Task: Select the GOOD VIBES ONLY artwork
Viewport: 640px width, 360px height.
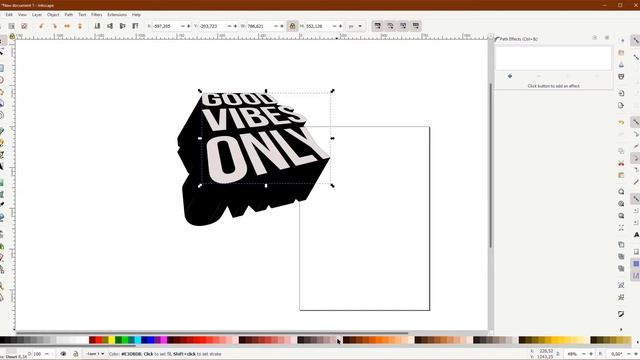Action: [253, 159]
